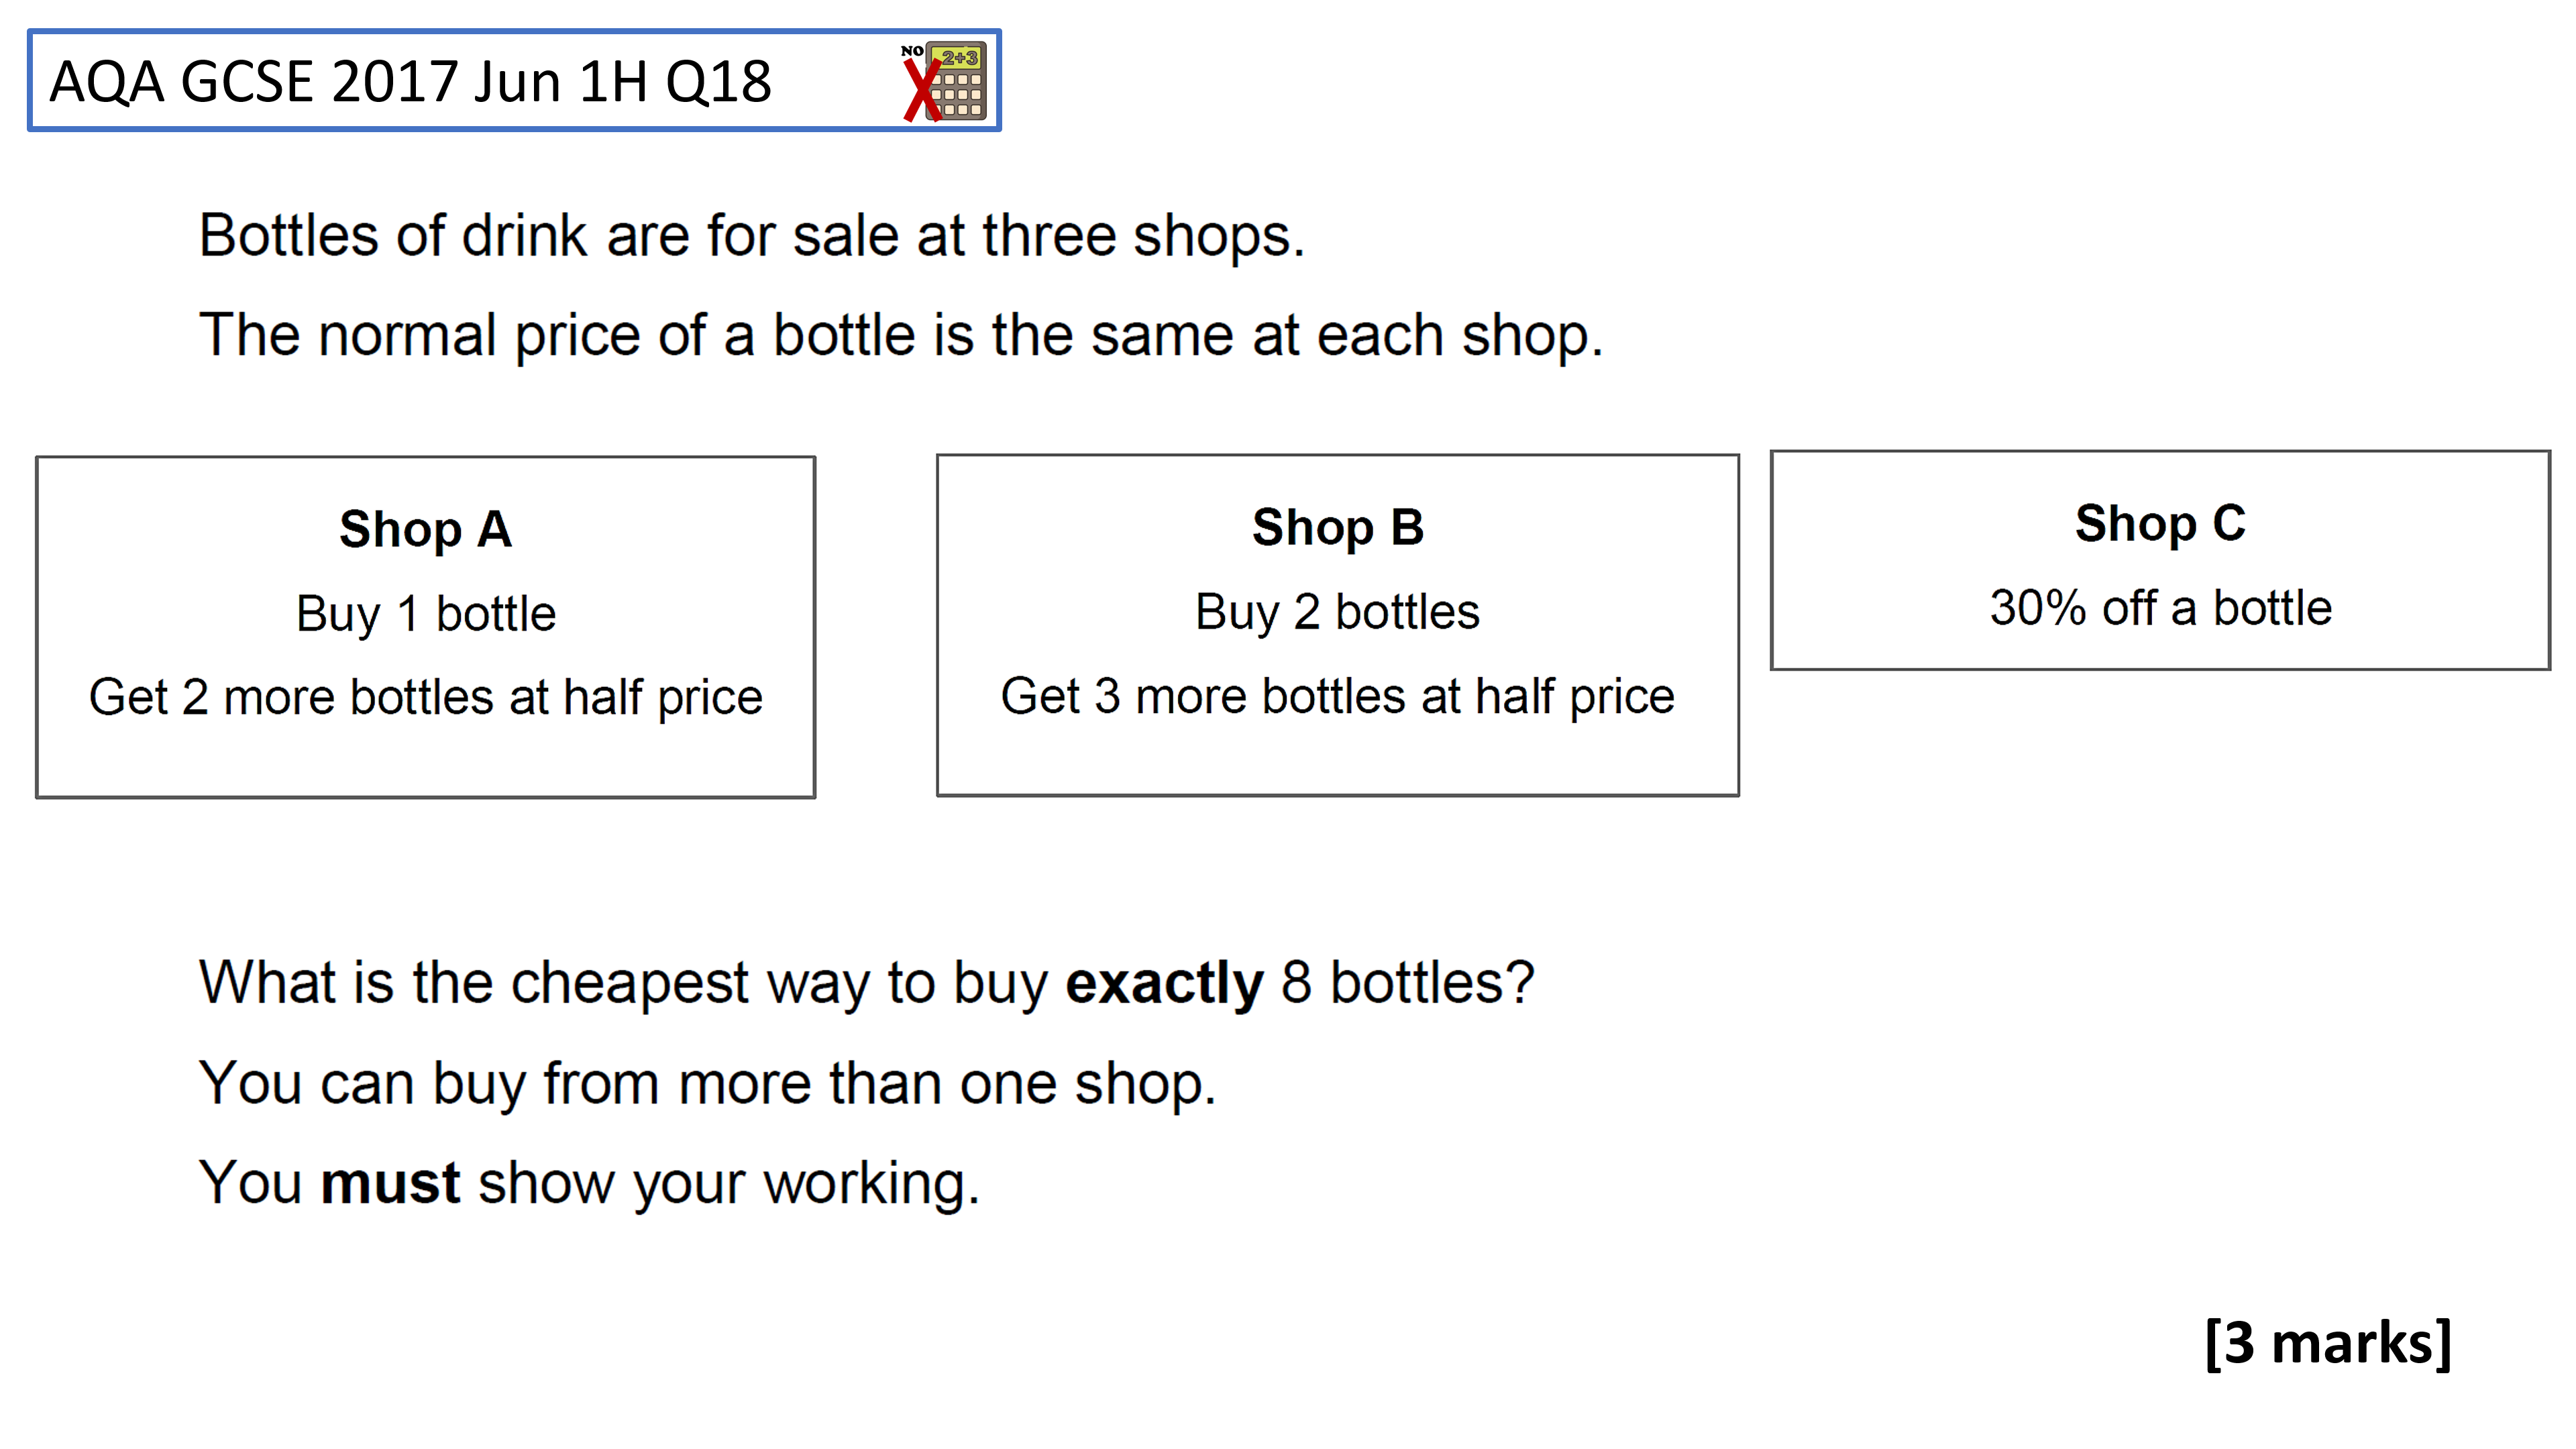Click the calculator display showing 2+3

(x=959, y=58)
